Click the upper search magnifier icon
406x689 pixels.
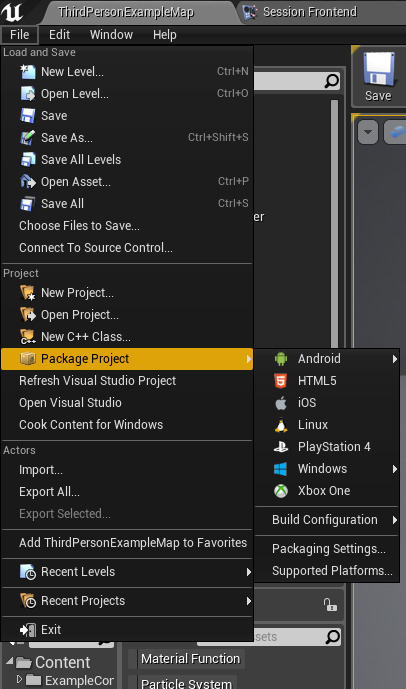332,81
